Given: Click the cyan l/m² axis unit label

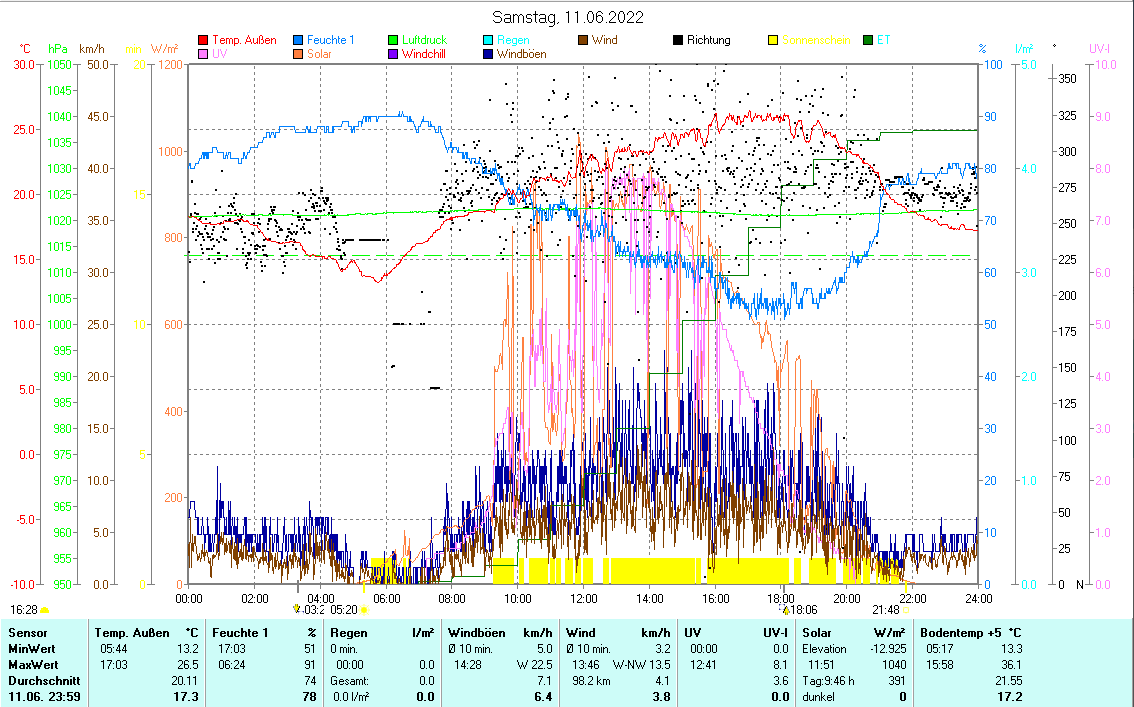Looking at the screenshot, I should (x=1024, y=49).
